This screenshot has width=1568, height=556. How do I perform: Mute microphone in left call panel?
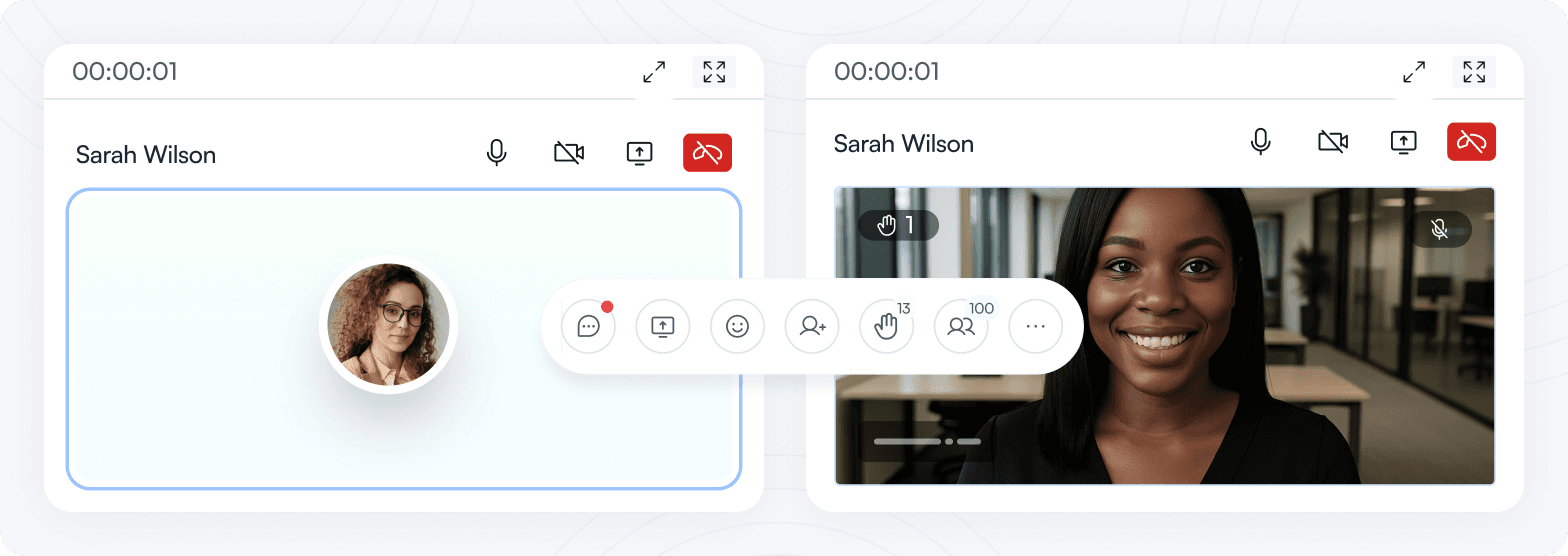(496, 153)
